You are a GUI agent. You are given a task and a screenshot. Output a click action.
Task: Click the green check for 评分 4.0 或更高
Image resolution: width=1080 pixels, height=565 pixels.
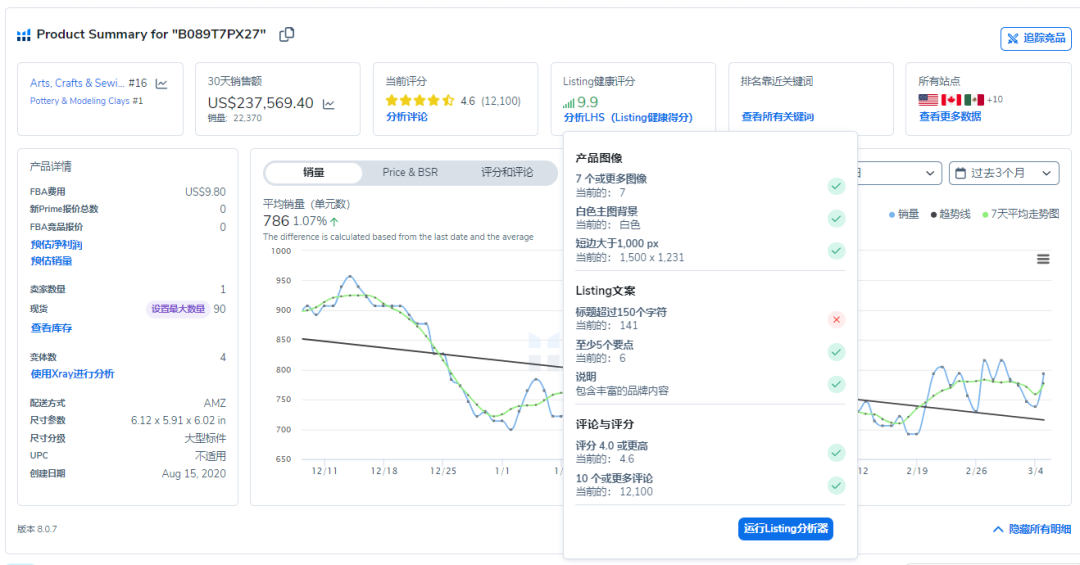[836, 453]
